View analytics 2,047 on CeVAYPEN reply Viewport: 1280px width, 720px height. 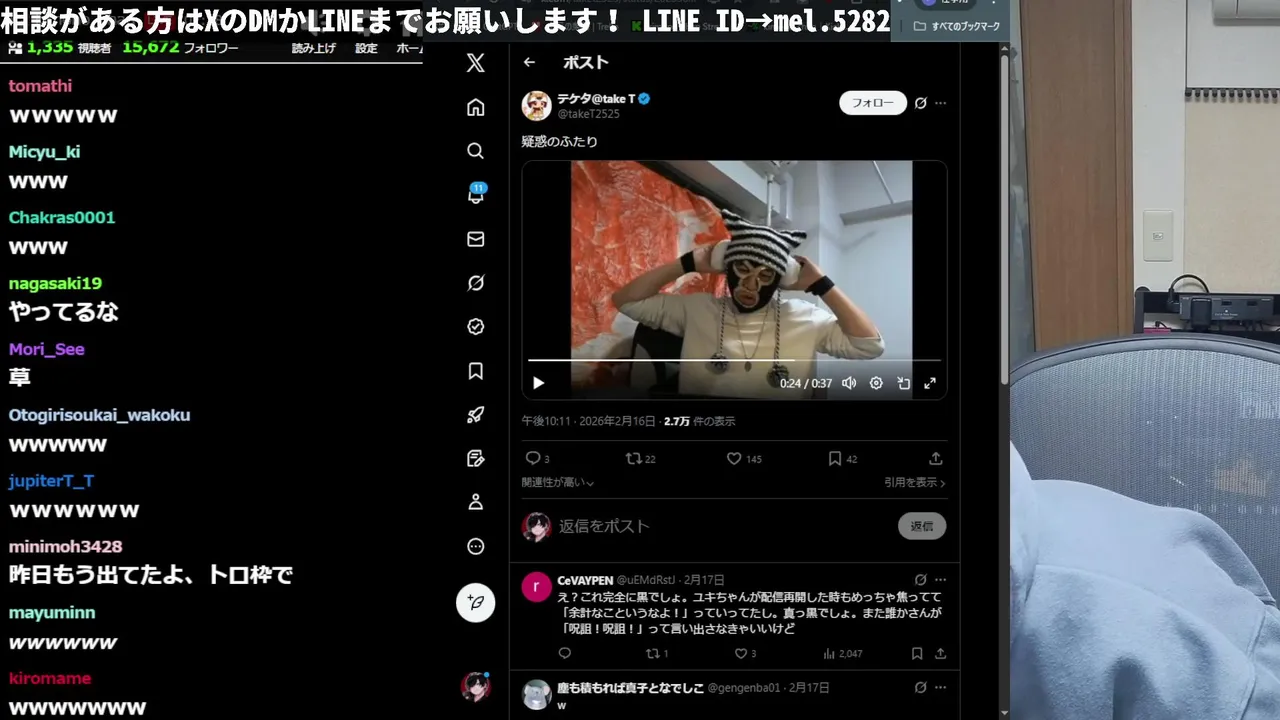click(842, 653)
